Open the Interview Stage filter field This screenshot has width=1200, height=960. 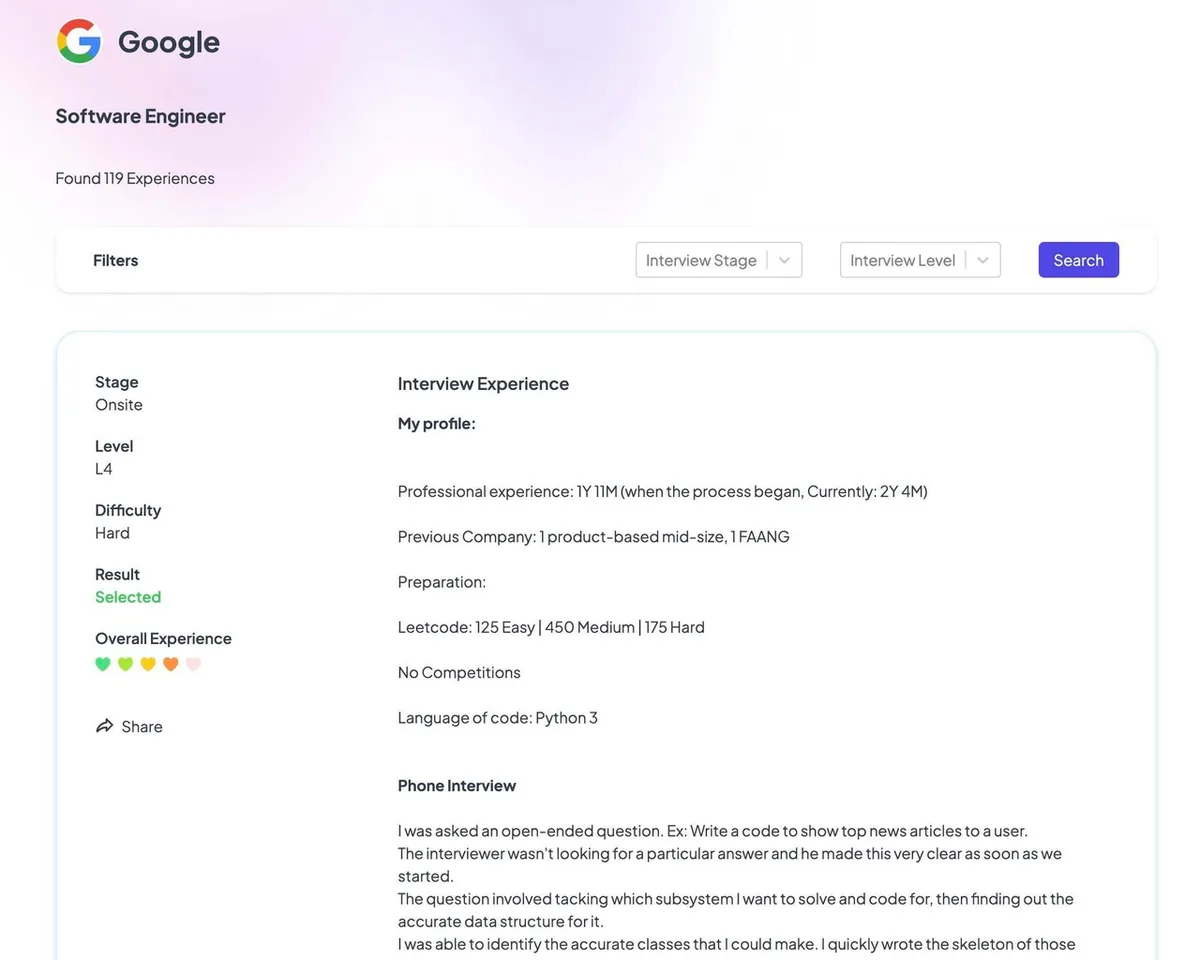(701, 260)
